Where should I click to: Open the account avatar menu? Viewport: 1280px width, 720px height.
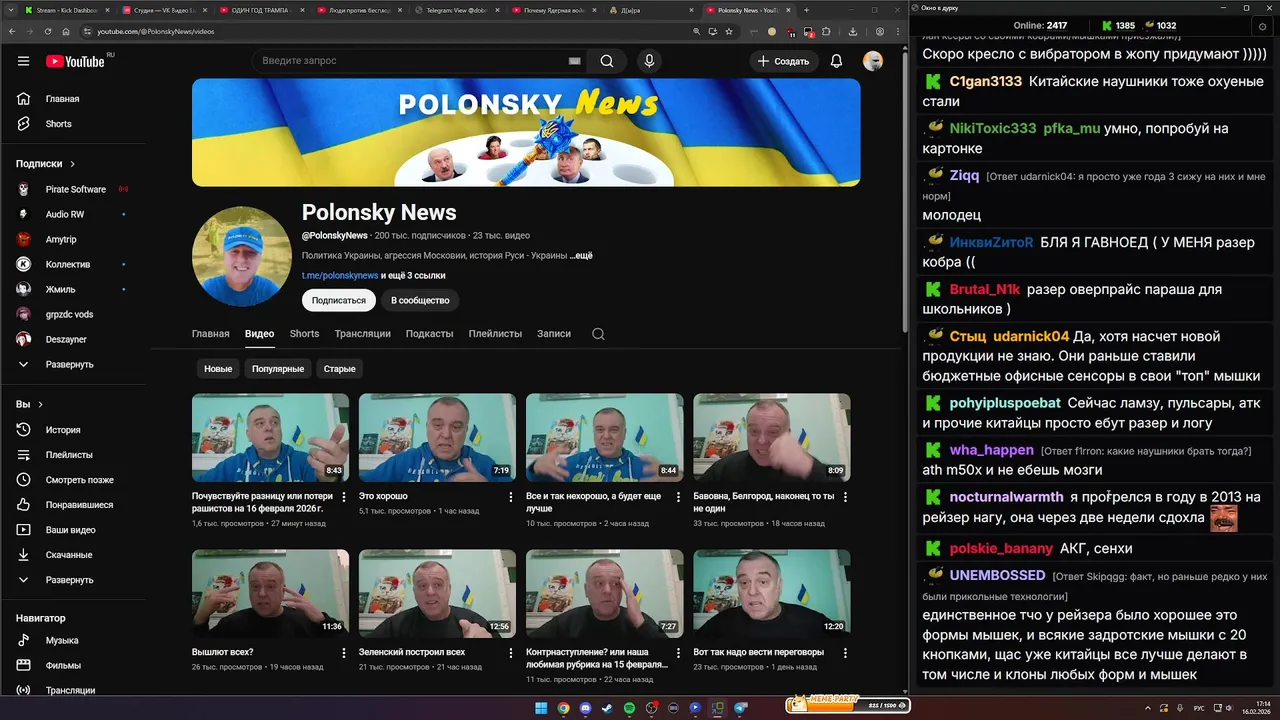click(x=873, y=61)
